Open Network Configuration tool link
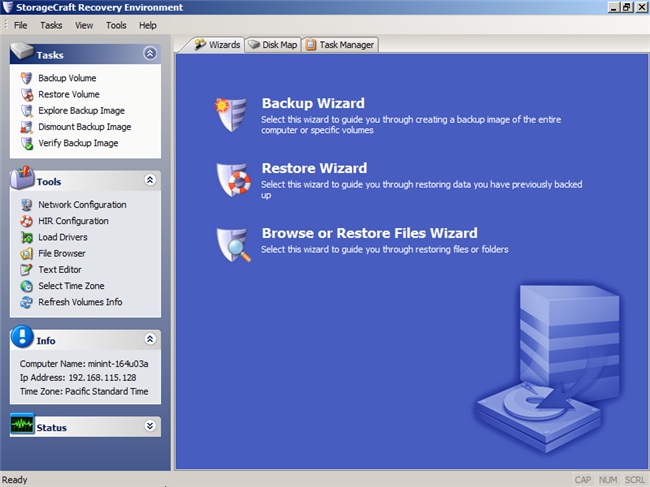The width and height of the screenshot is (650, 487). tap(82, 205)
